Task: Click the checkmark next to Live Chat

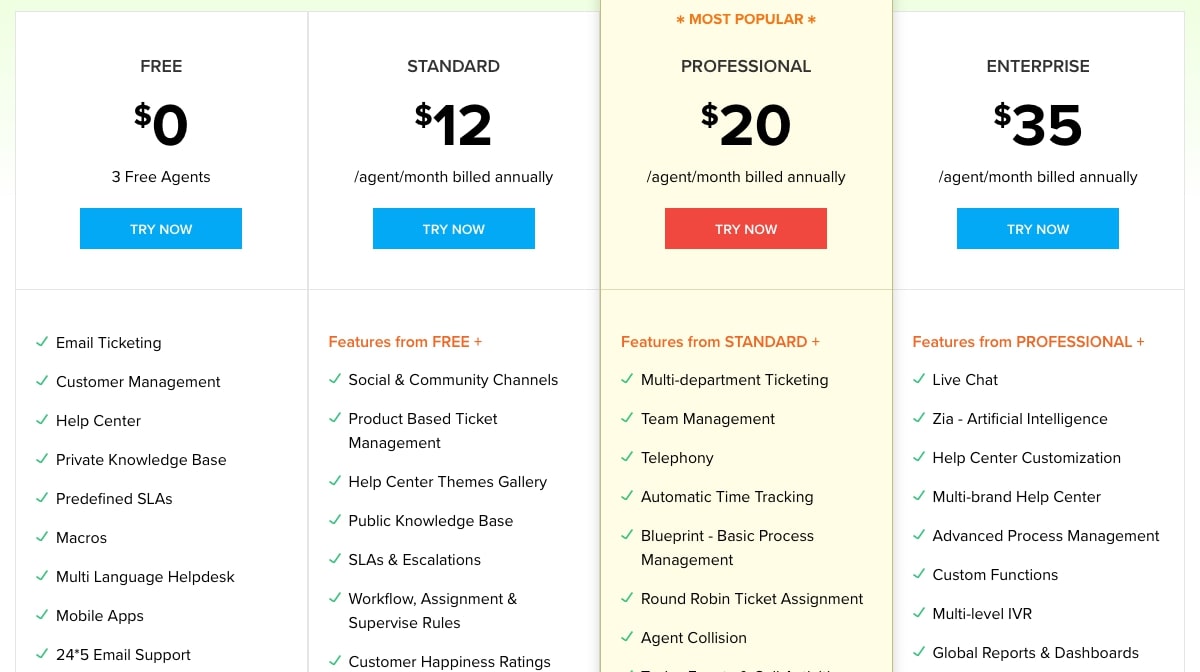Action: pos(919,379)
